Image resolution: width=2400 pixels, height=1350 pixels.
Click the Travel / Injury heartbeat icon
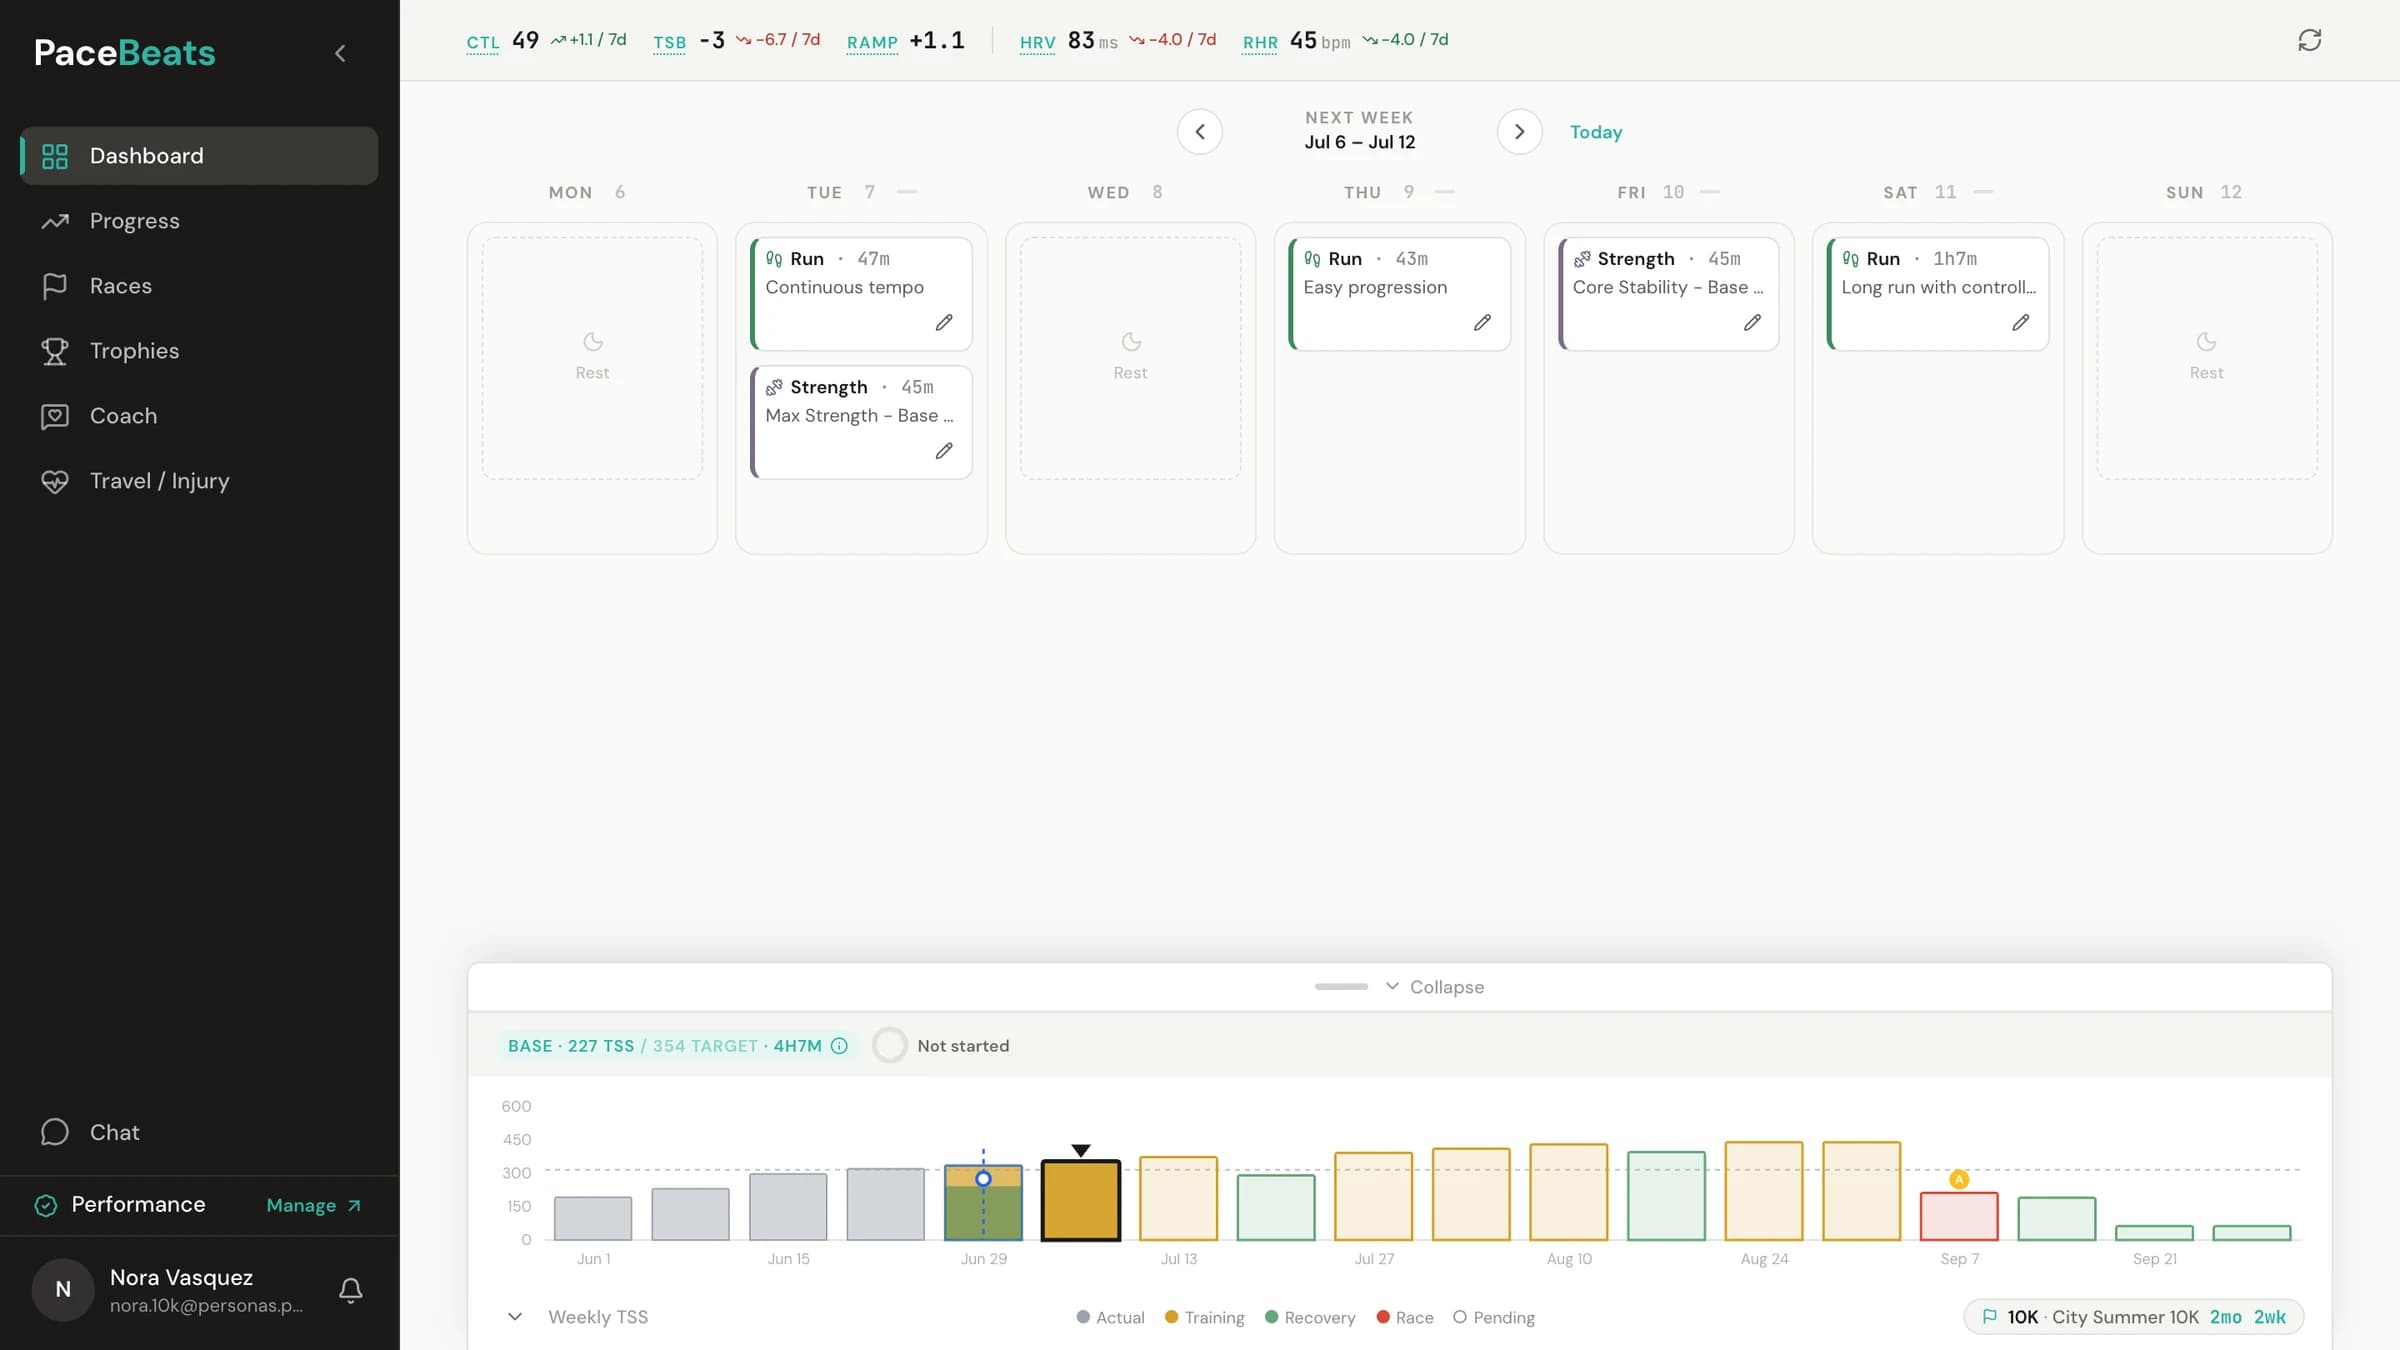[x=55, y=481]
